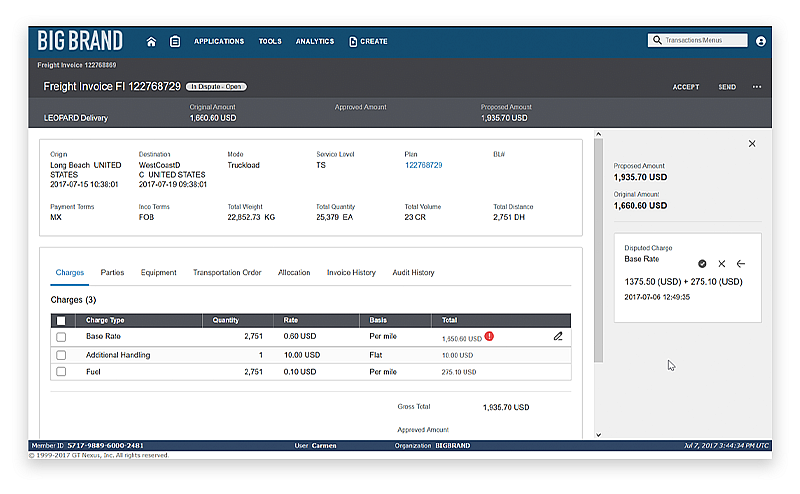Viewport: 800px width, 494px height.
Task: Click the scrollbar up arrow
Action: coord(598,134)
